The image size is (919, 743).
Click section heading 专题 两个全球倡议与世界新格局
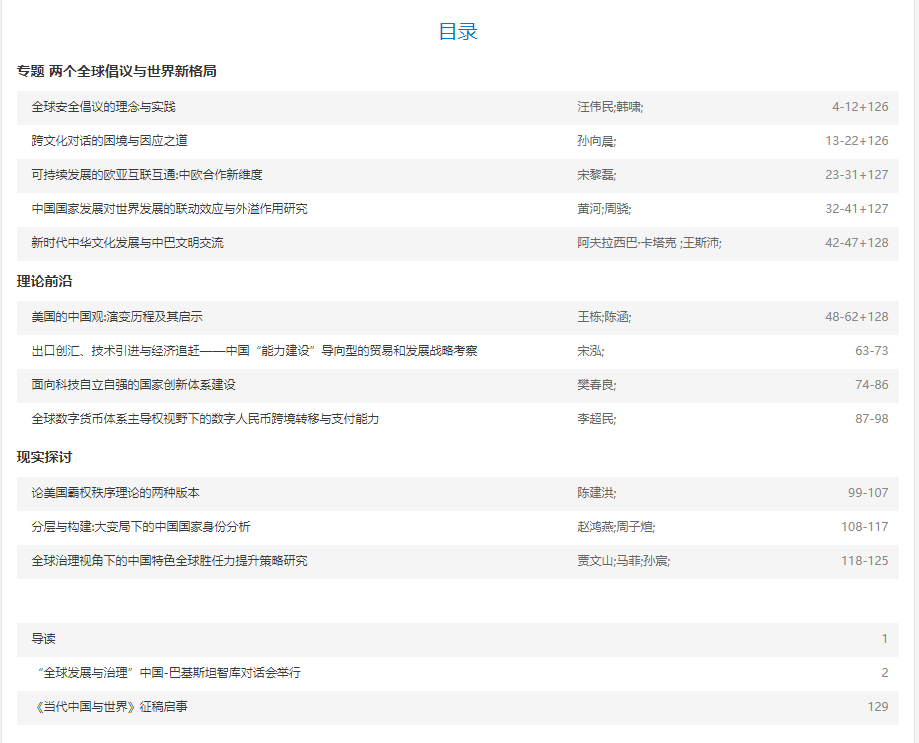tap(117, 71)
